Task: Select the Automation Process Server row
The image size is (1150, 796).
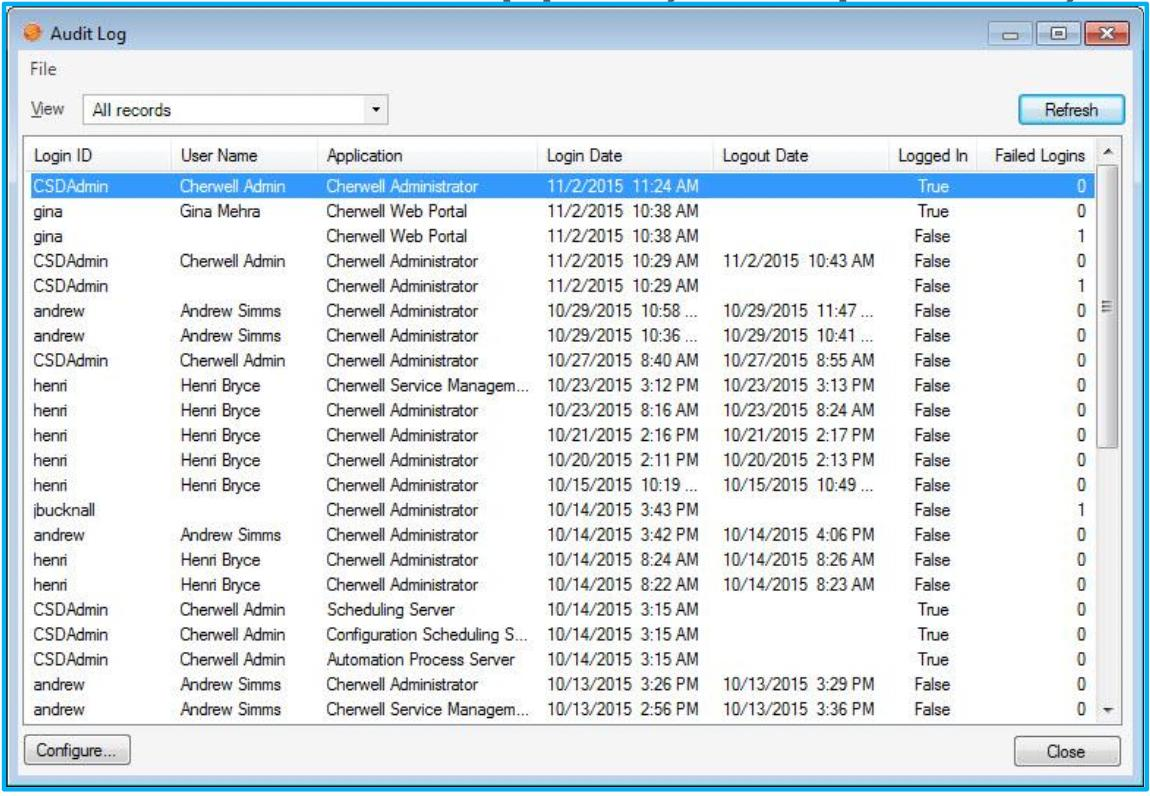Action: 562,660
